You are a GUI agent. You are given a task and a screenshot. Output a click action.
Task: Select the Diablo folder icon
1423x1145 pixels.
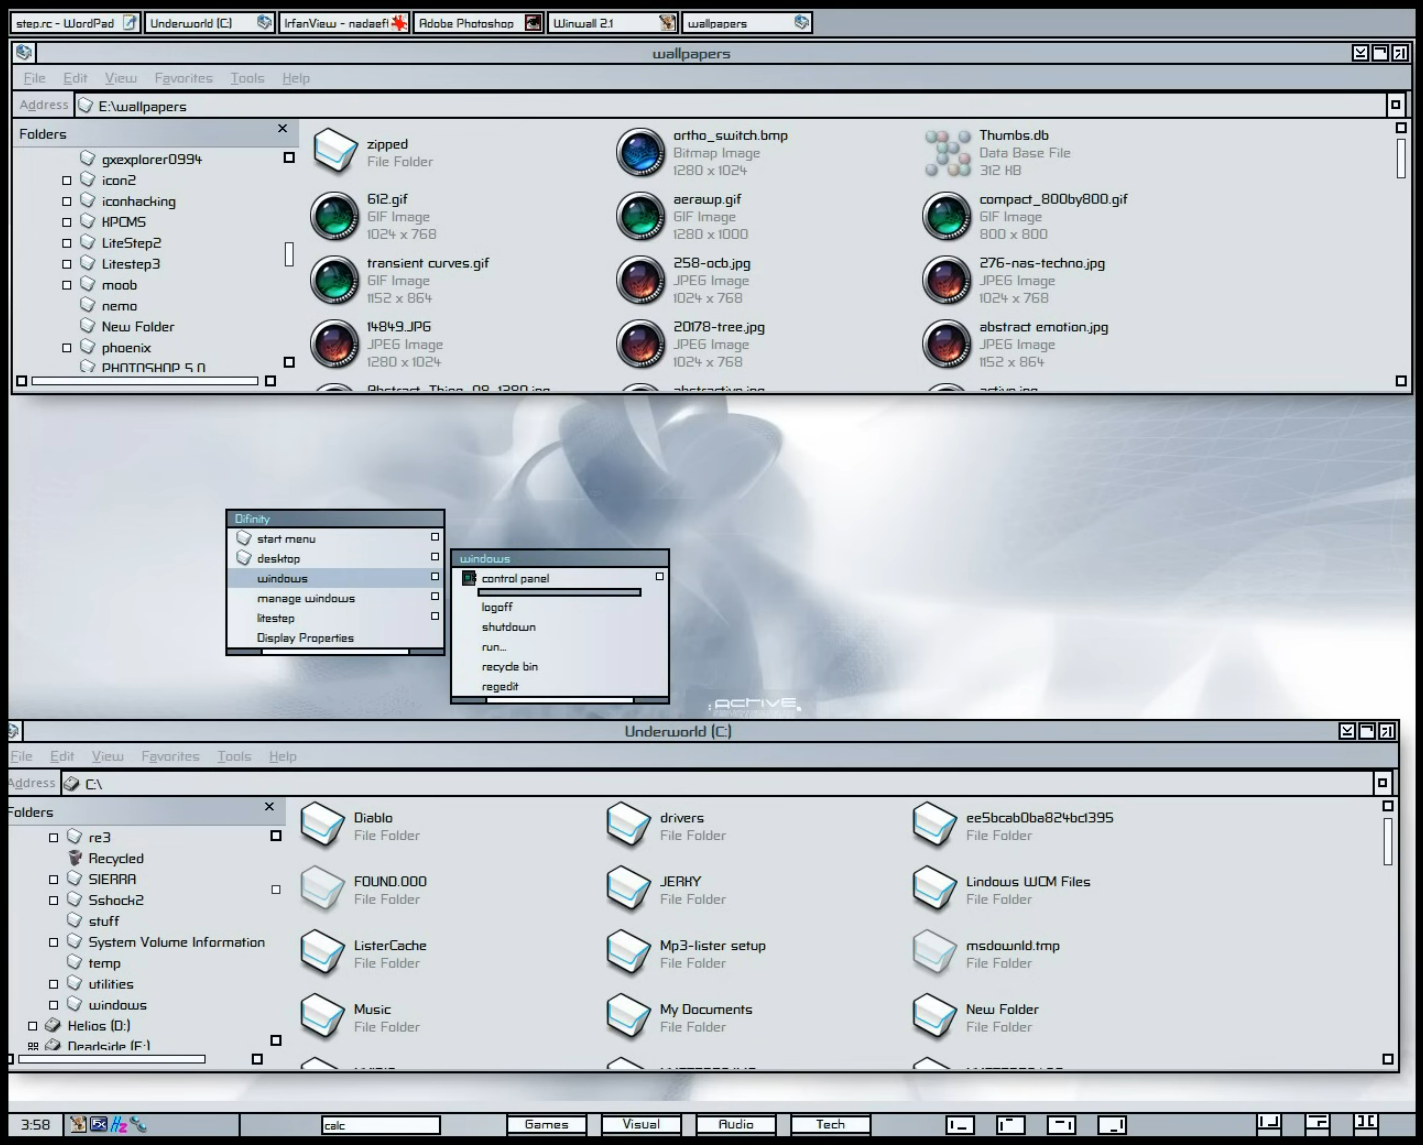(323, 825)
